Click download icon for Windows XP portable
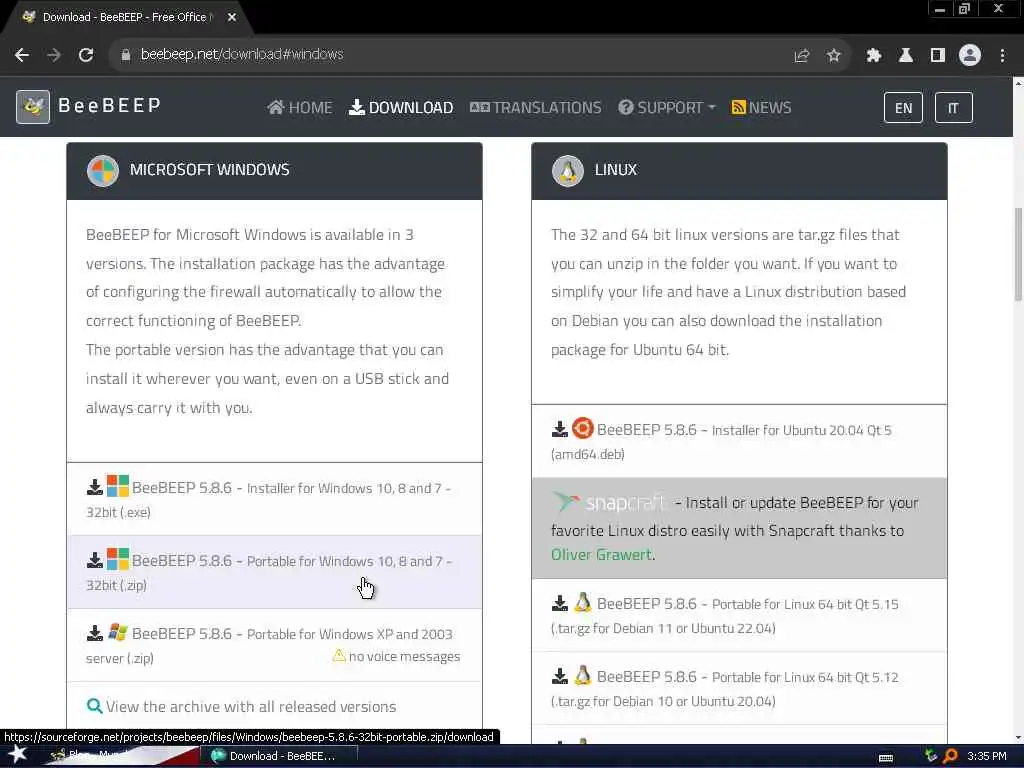The height and width of the screenshot is (768, 1024). click(x=95, y=633)
